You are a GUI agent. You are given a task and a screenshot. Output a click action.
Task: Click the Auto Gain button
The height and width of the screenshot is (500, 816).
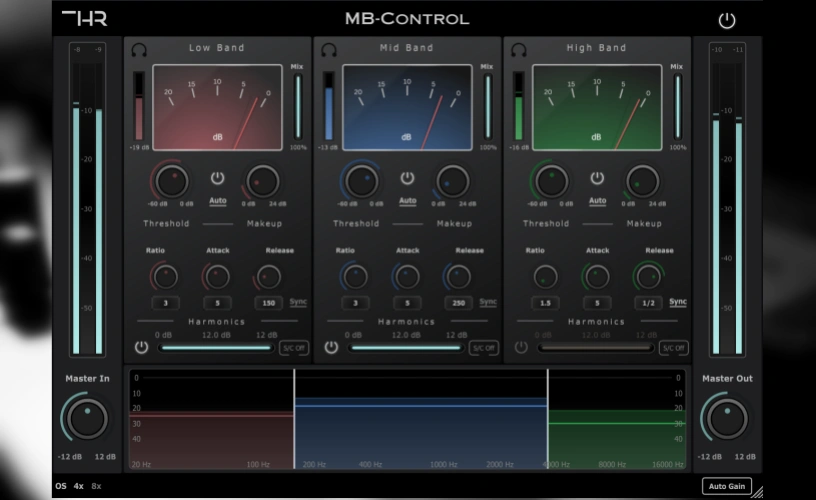pyautogui.click(x=726, y=486)
